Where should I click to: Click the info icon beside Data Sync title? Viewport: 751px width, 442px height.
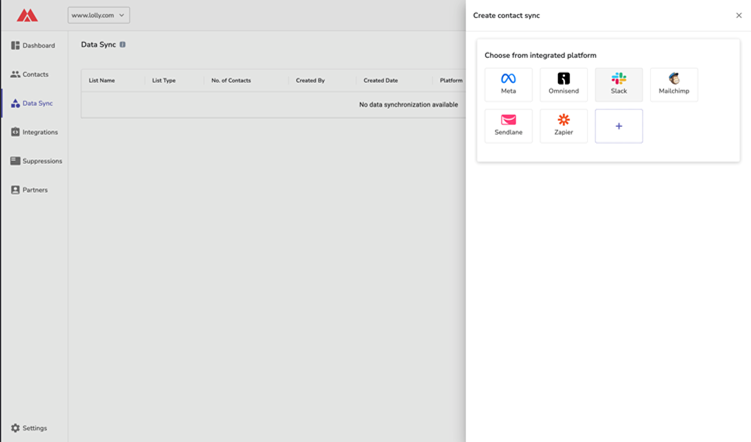pos(123,45)
